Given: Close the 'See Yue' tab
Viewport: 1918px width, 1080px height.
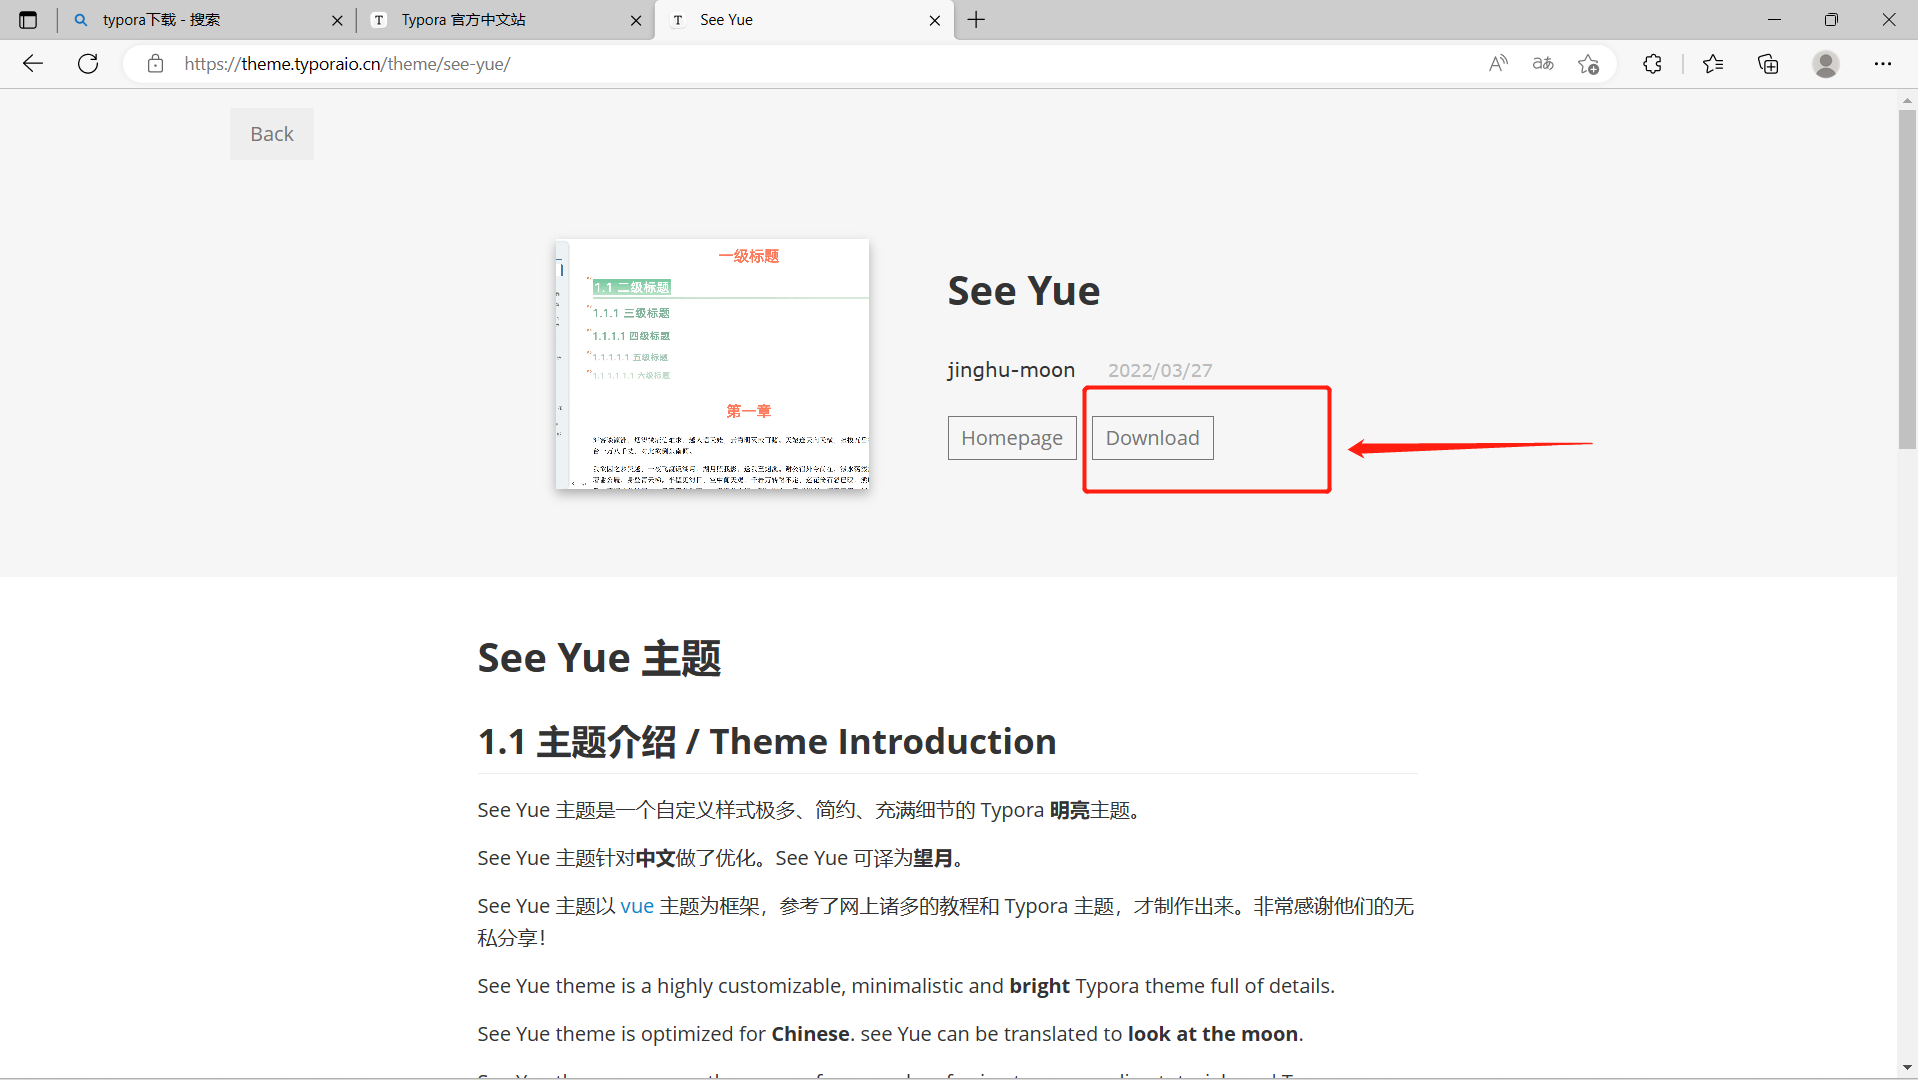Looking at the screenshot, I should tap(935, 20).
